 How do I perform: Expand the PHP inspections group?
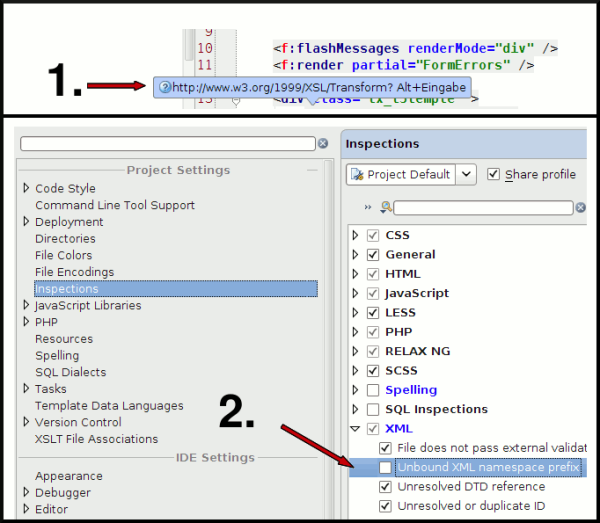[355, 332]
